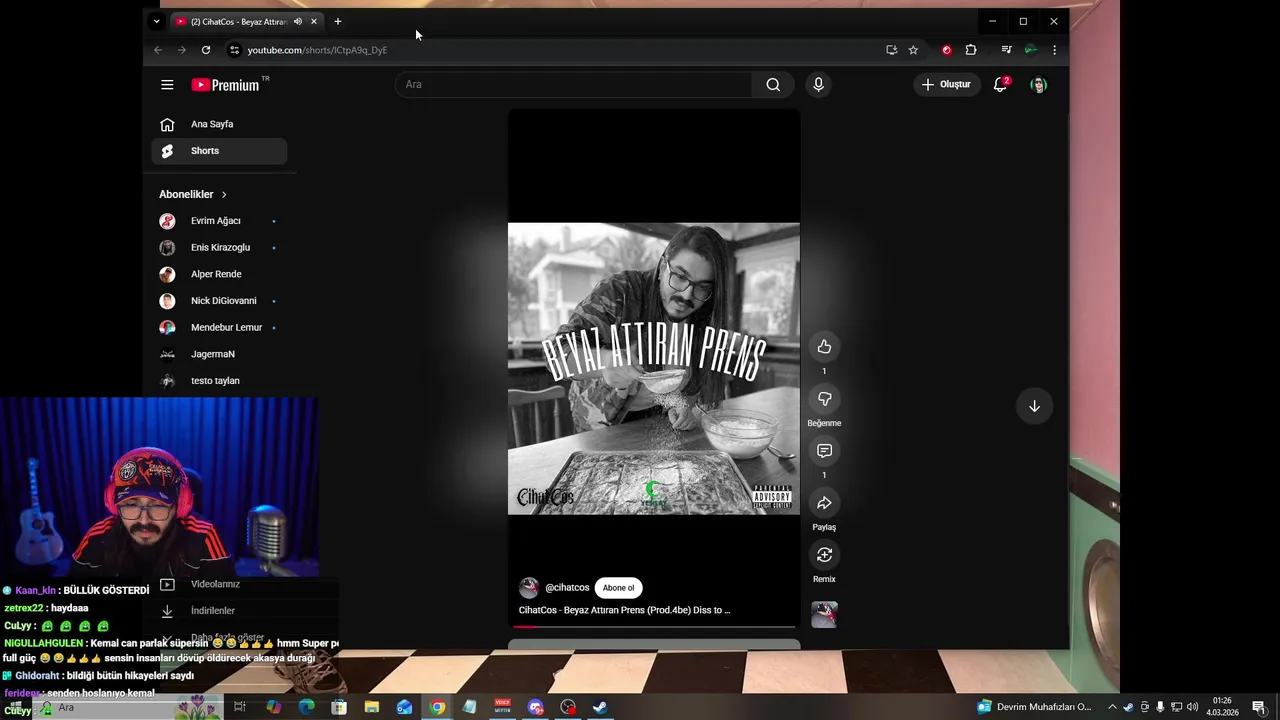
Task: Pause the Beyaz Attıran Prens video
Action: [x=654, y=368]
